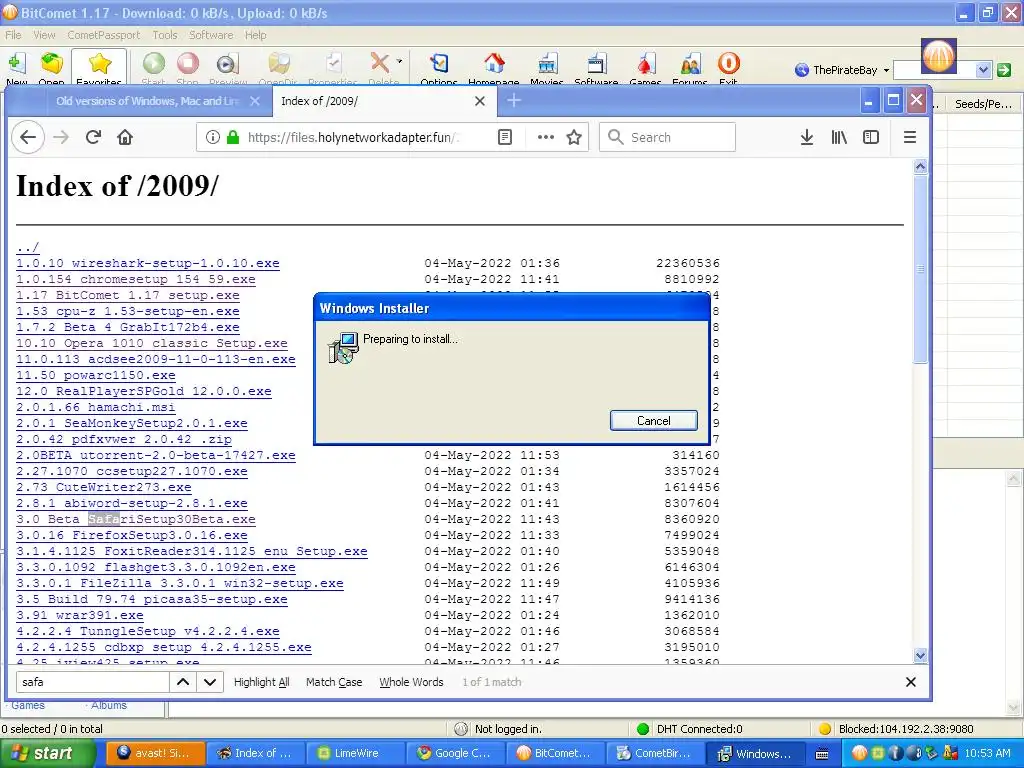Open Firefox hamburger menu

(910, 137)
